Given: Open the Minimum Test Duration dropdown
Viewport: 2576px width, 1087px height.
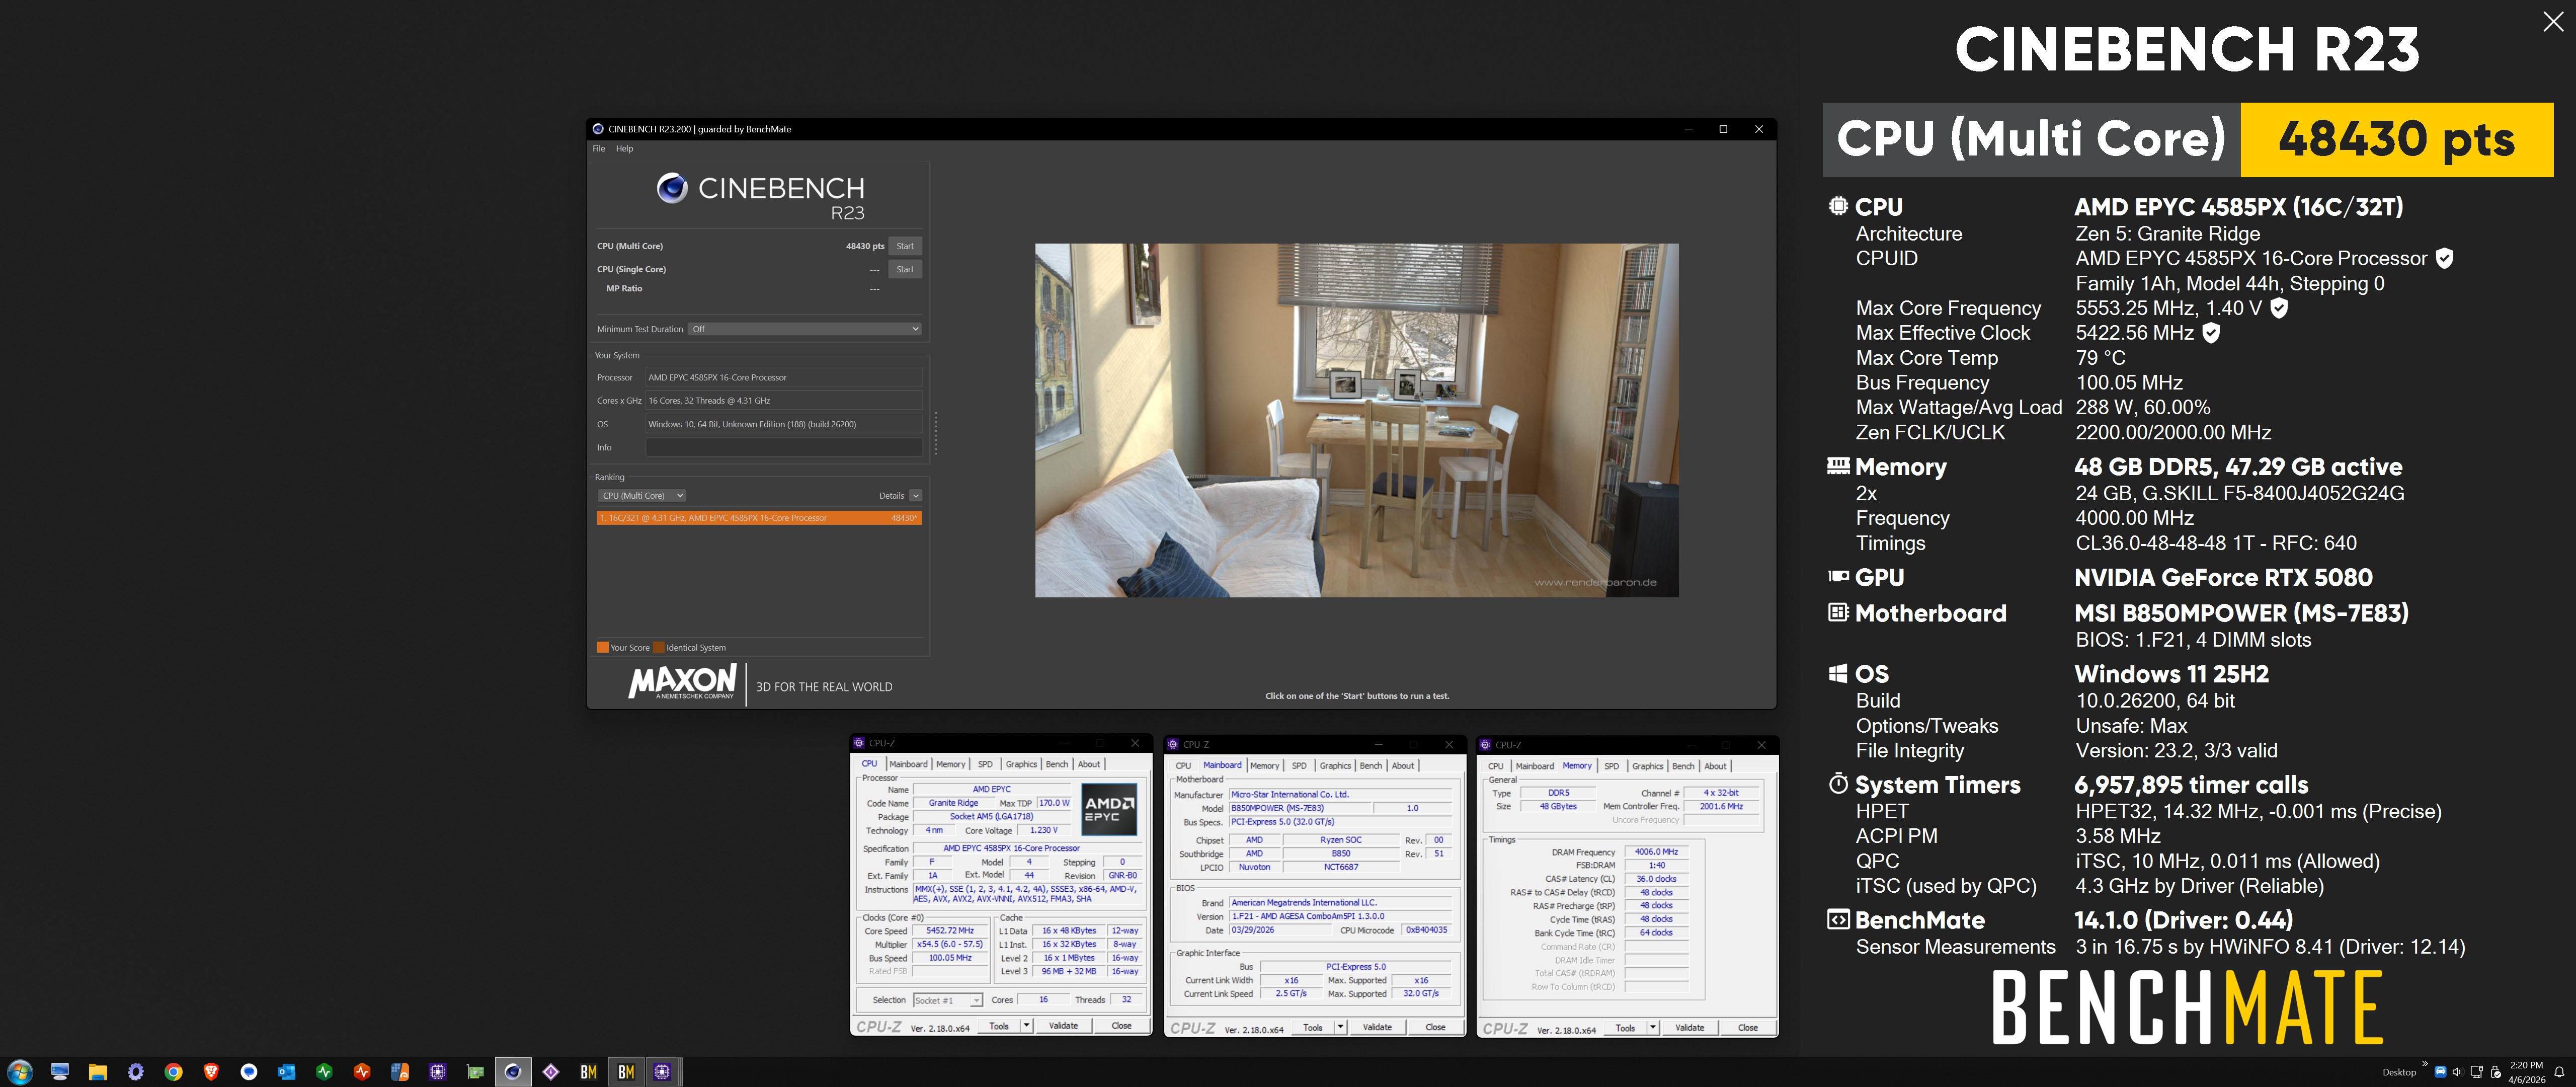Looking at the screenshot, I should pos(804,329).
